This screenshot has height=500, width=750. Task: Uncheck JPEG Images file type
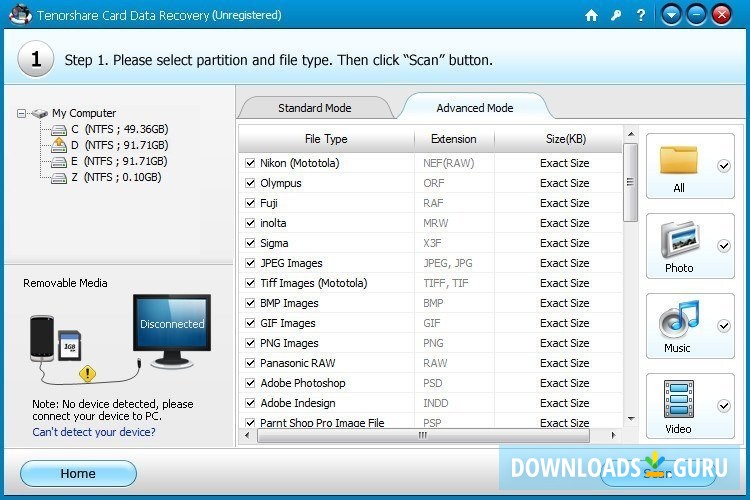tap(250, 263)
